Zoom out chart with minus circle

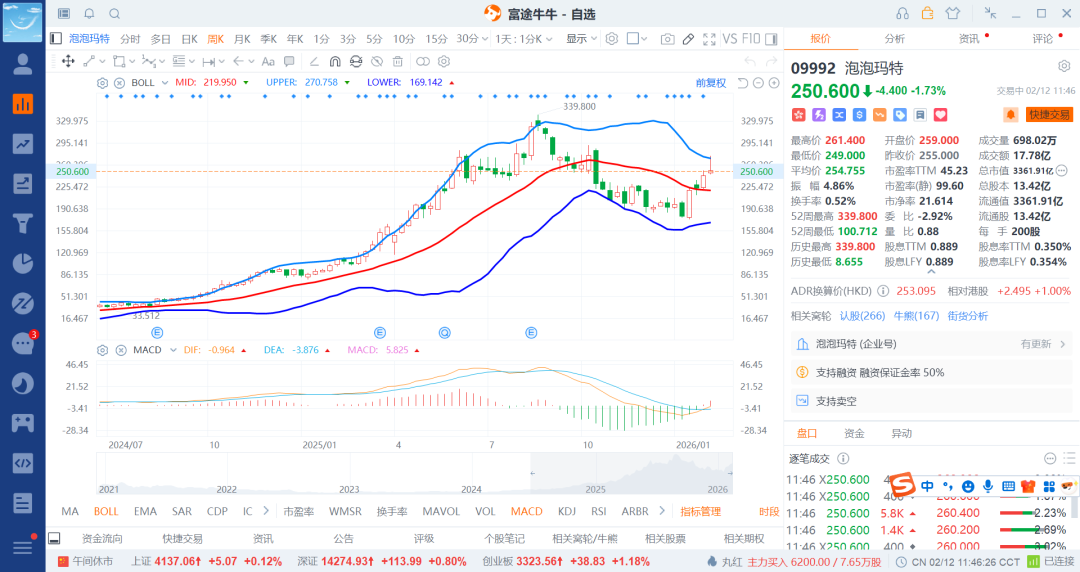pyautogui.click(x=758, y=83)
